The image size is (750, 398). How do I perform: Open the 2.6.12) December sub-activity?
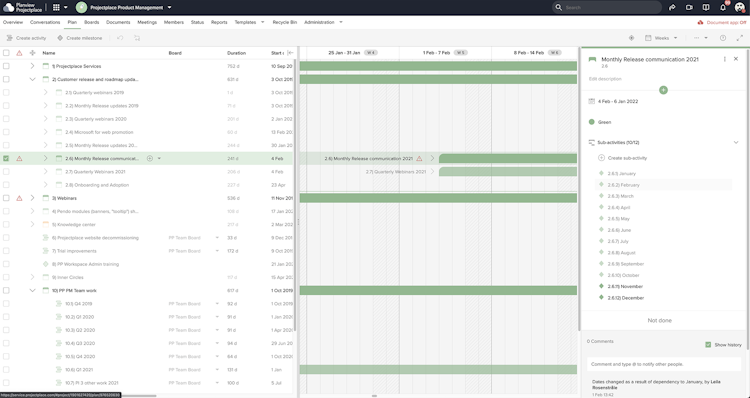coord(626,298)
